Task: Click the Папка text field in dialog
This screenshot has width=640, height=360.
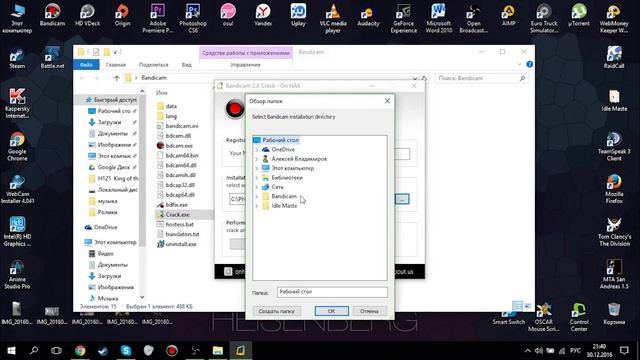Action: [x=332, y=292]
